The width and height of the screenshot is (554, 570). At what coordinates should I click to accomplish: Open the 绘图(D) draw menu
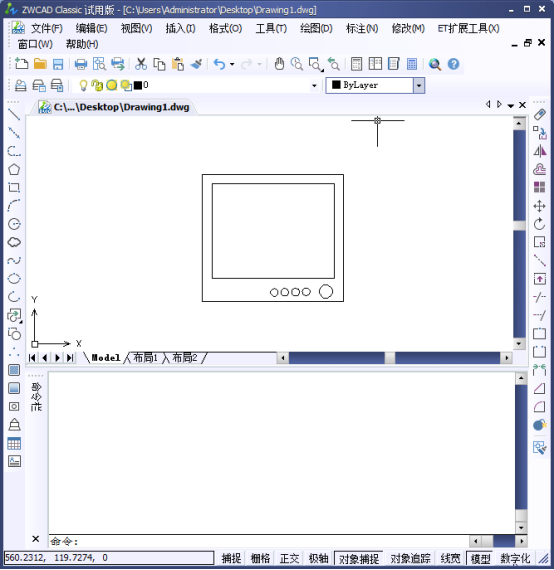(x=316, y=28)
